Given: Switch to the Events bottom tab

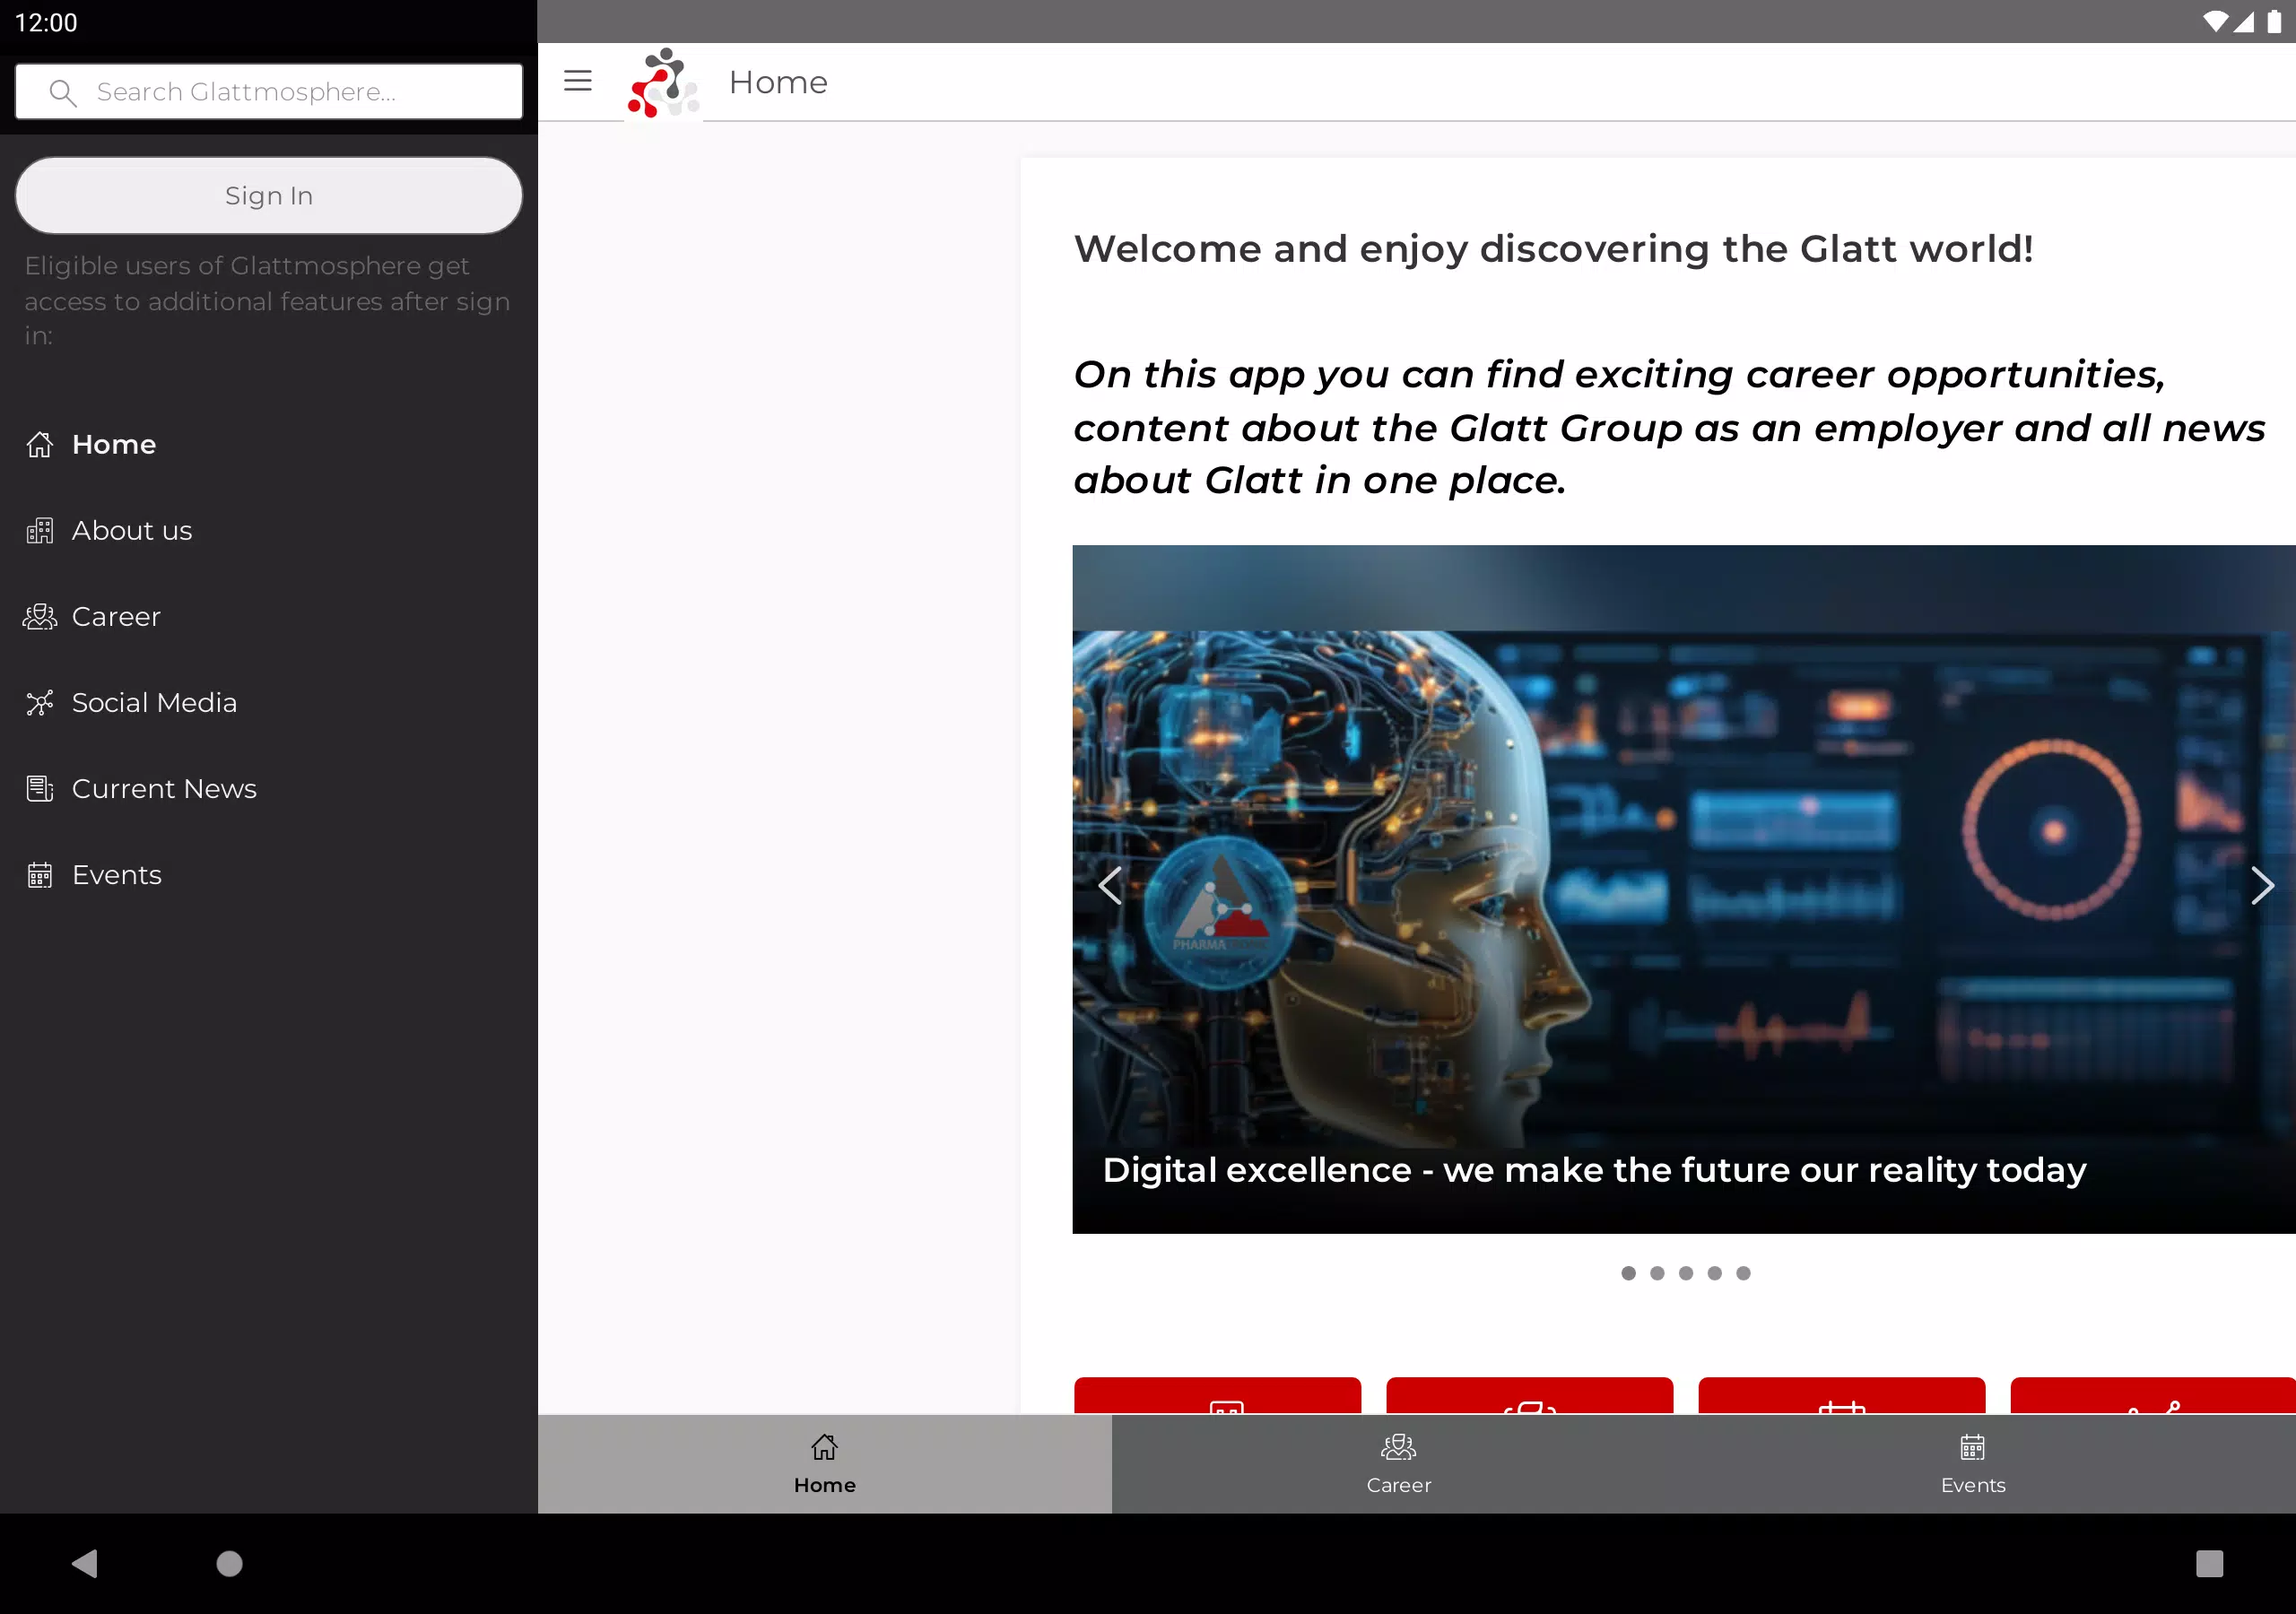Looking at the screenshot, I should 1972,1463.
